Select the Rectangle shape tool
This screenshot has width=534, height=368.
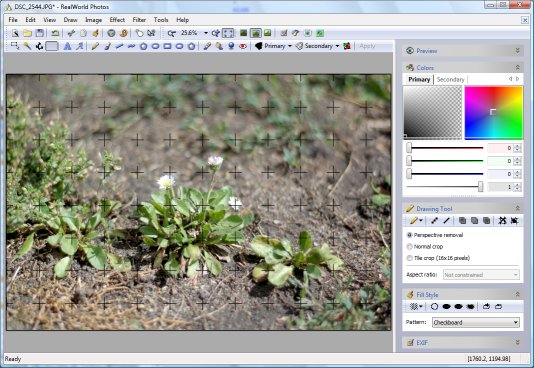click(167, 46)
